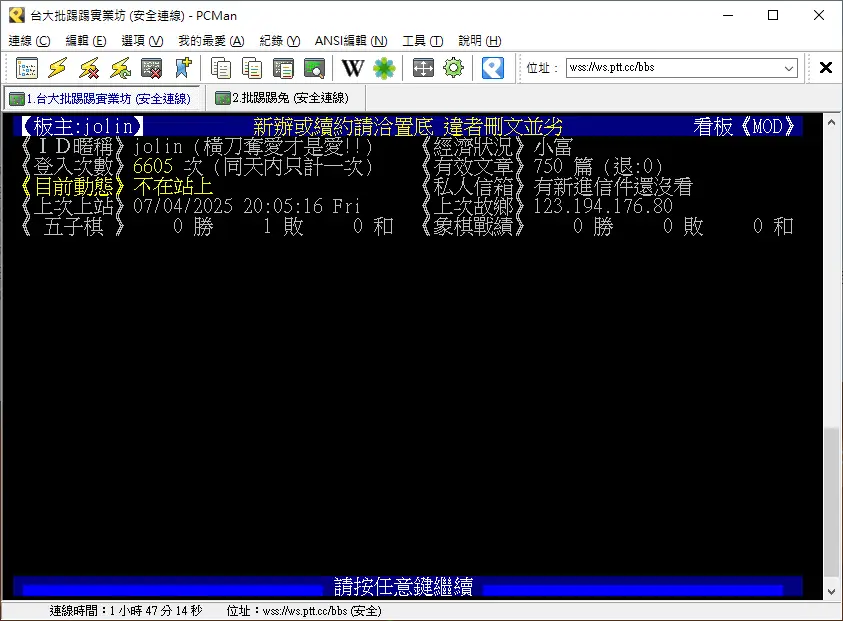Click the paste icon in toolbar

(x=252, y=68)
